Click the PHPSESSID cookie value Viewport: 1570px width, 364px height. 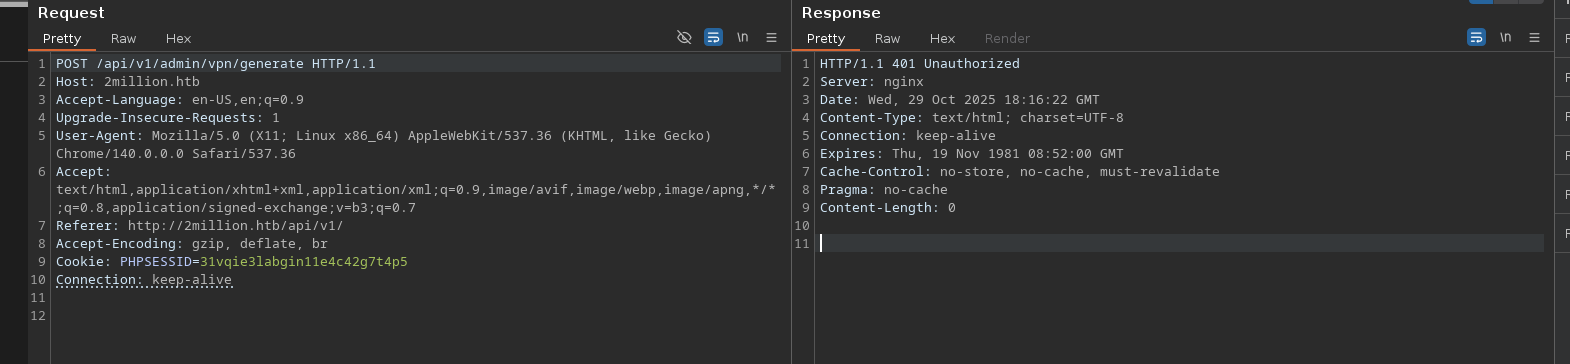point(304,261)
